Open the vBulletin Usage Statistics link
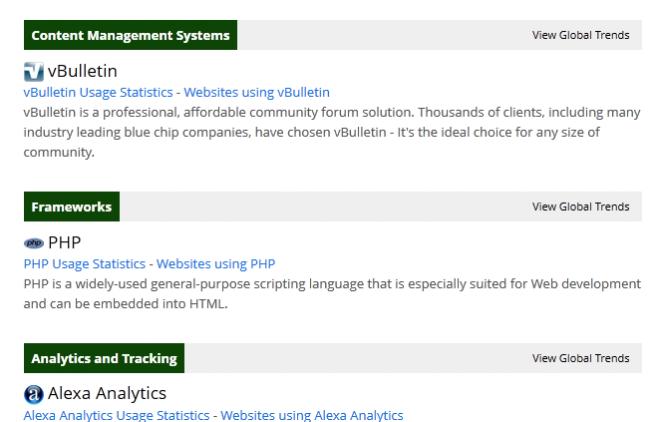The height and width of the screenshot is (422, 654). tap(99, 92)
